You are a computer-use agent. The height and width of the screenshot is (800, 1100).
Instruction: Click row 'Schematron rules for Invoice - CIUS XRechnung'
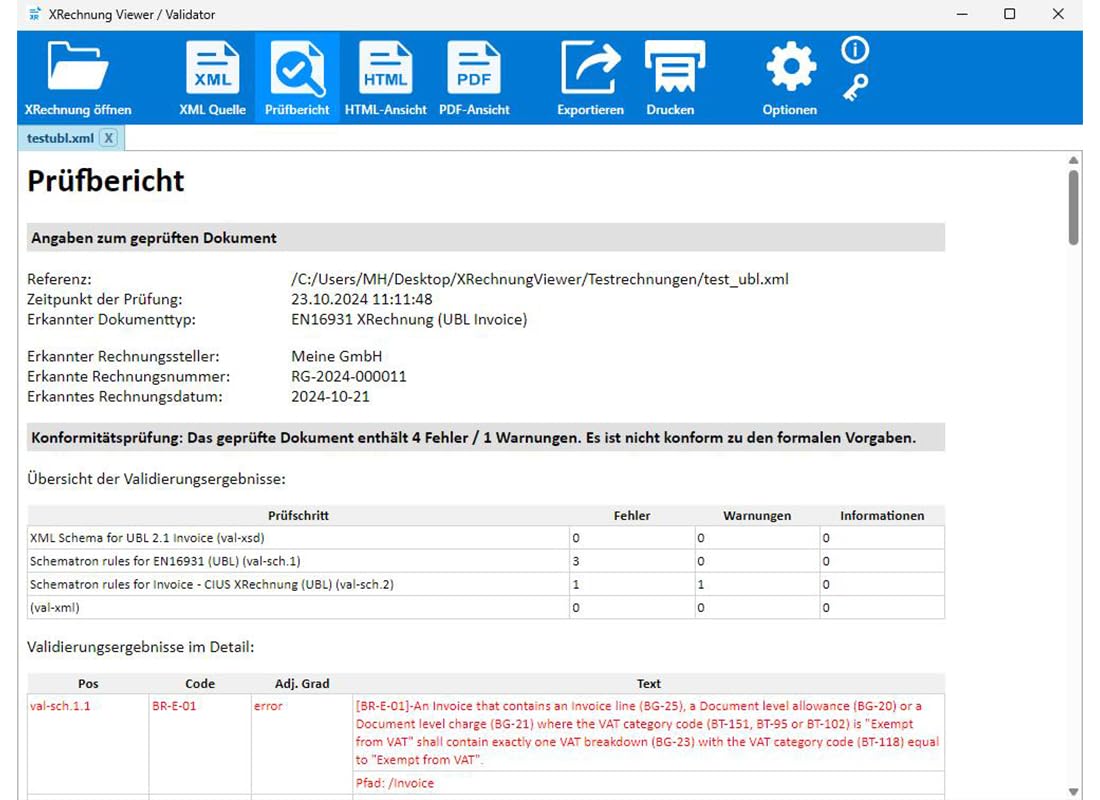click(x=485, y=585)
